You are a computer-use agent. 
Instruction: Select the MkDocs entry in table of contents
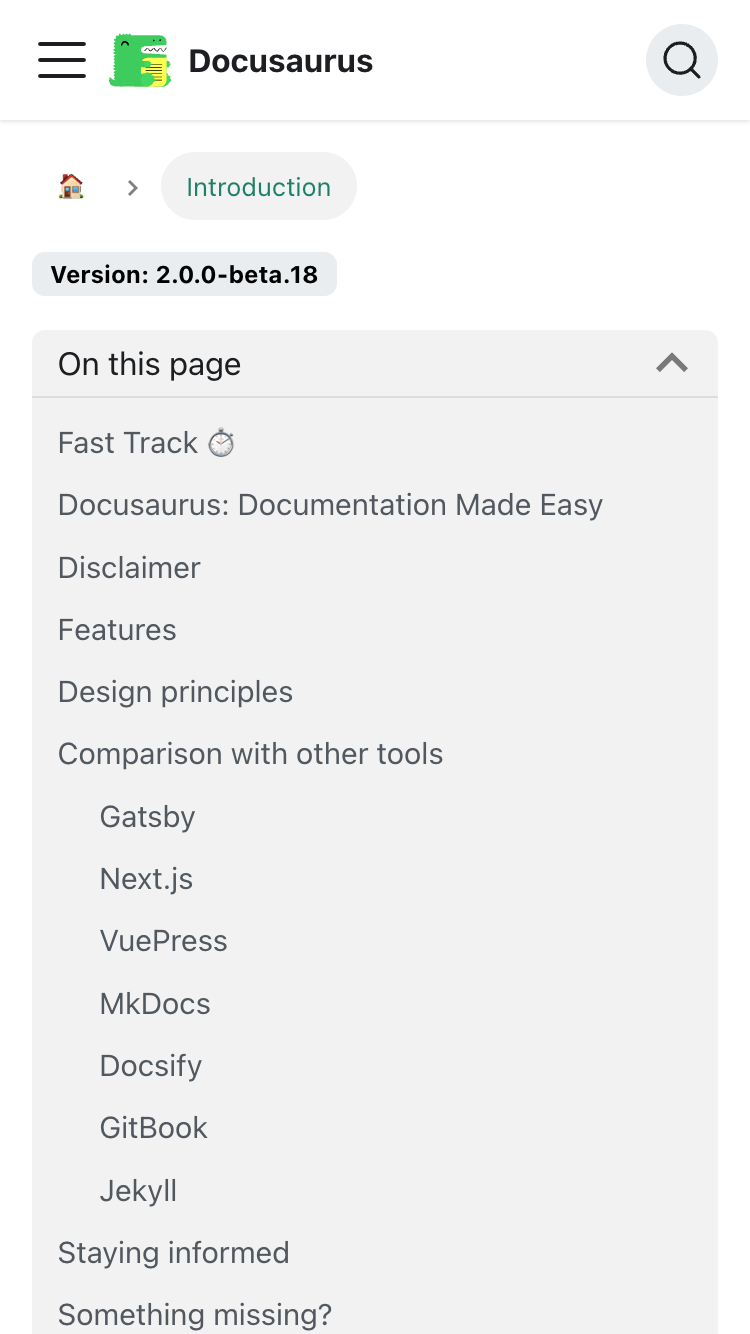pos(155,1003)
